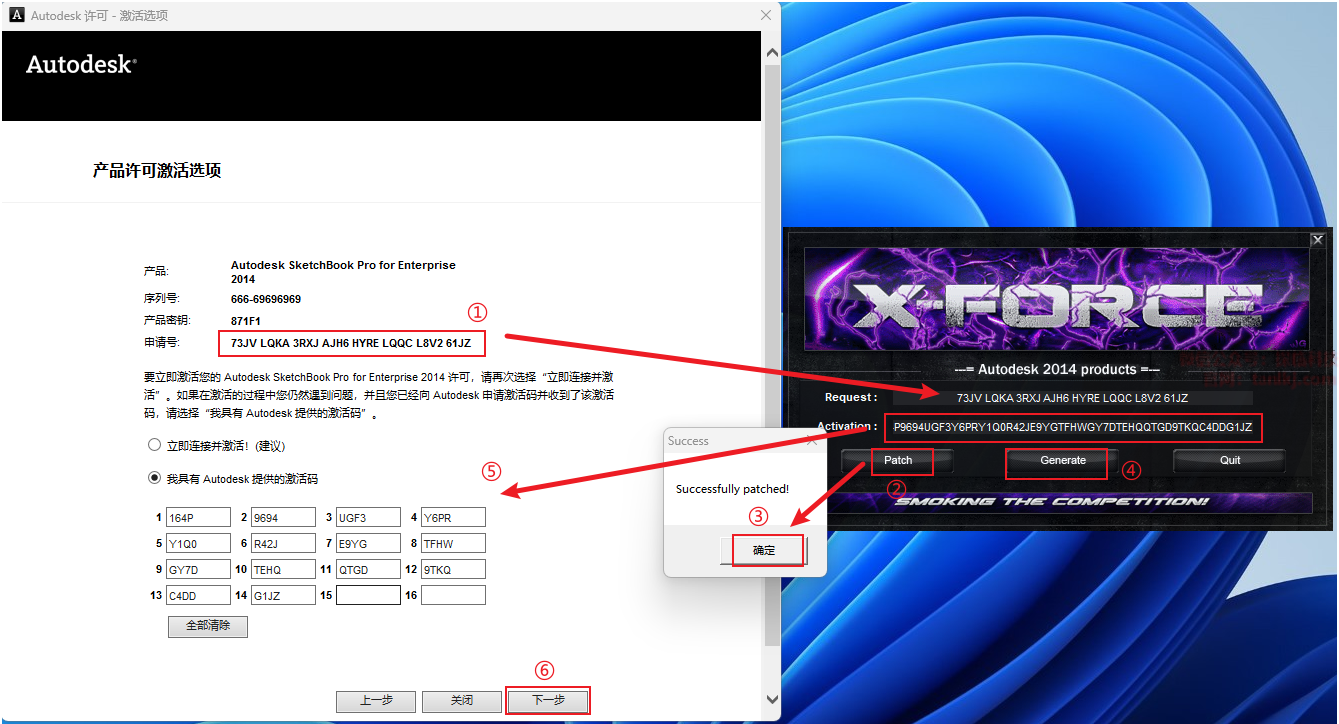Click the scroll-up arrow of Autodesk window
This screenshot has width=1339, height=724.
771,53
